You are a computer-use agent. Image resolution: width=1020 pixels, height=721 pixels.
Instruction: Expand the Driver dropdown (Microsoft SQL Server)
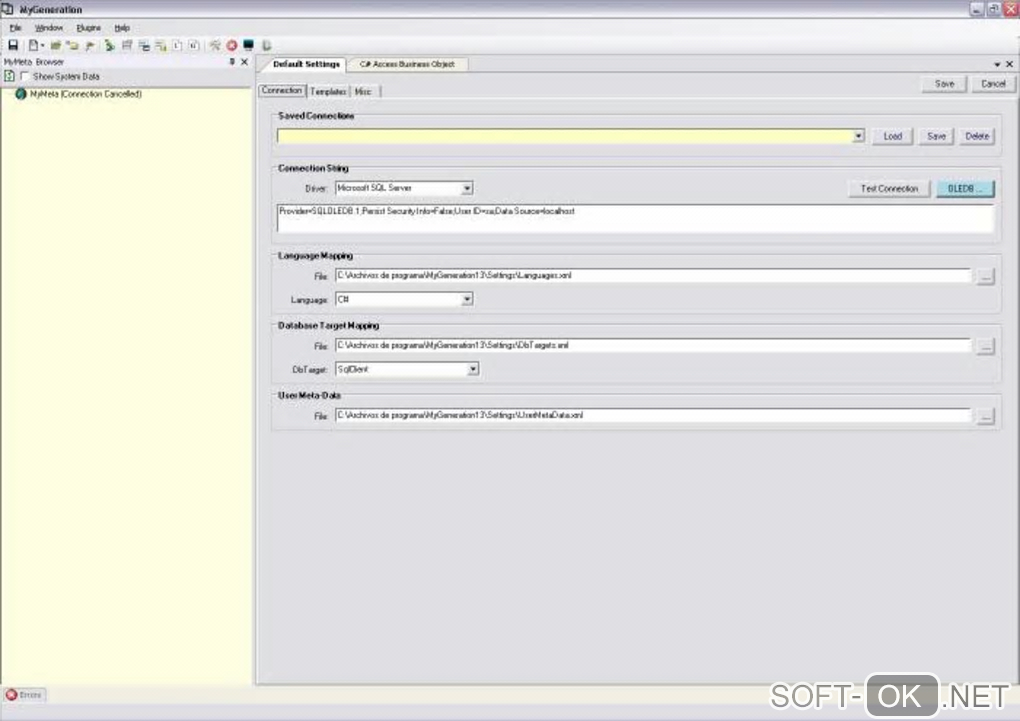467,188
